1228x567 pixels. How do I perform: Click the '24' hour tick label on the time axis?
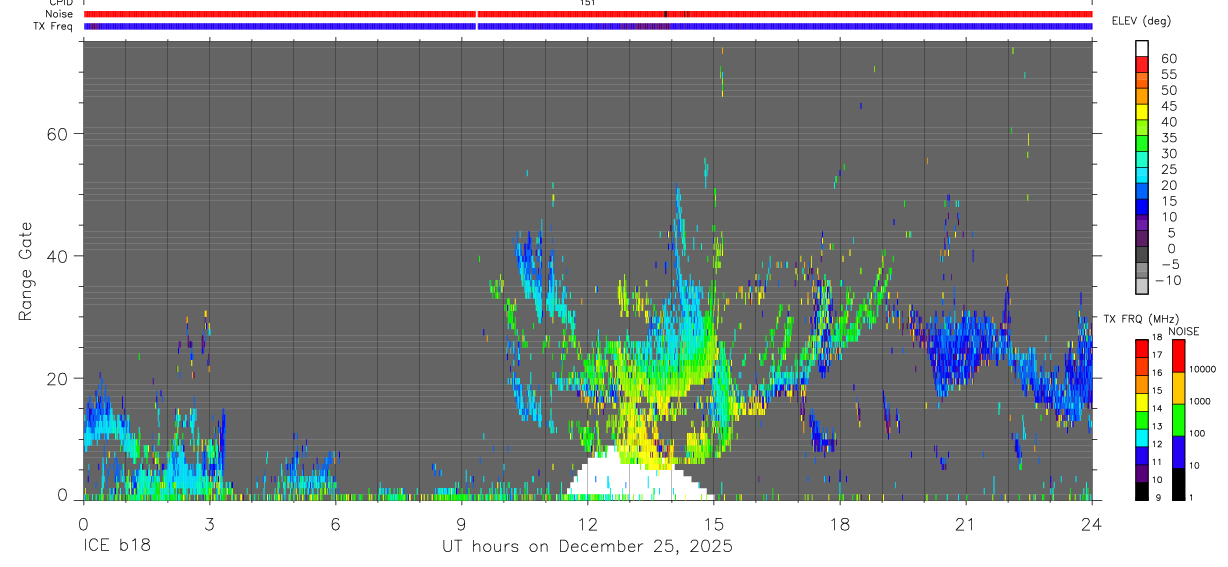click(1091, 523)
